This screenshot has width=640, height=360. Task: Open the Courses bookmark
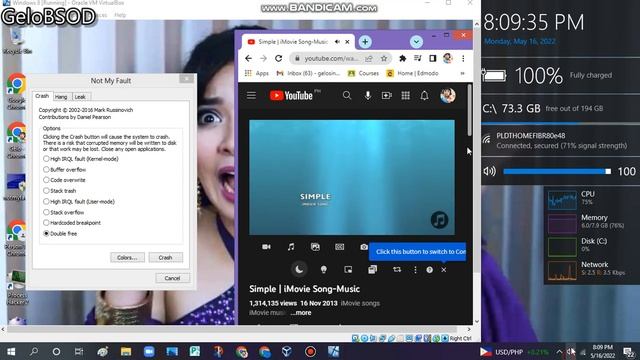coord(363,73)
